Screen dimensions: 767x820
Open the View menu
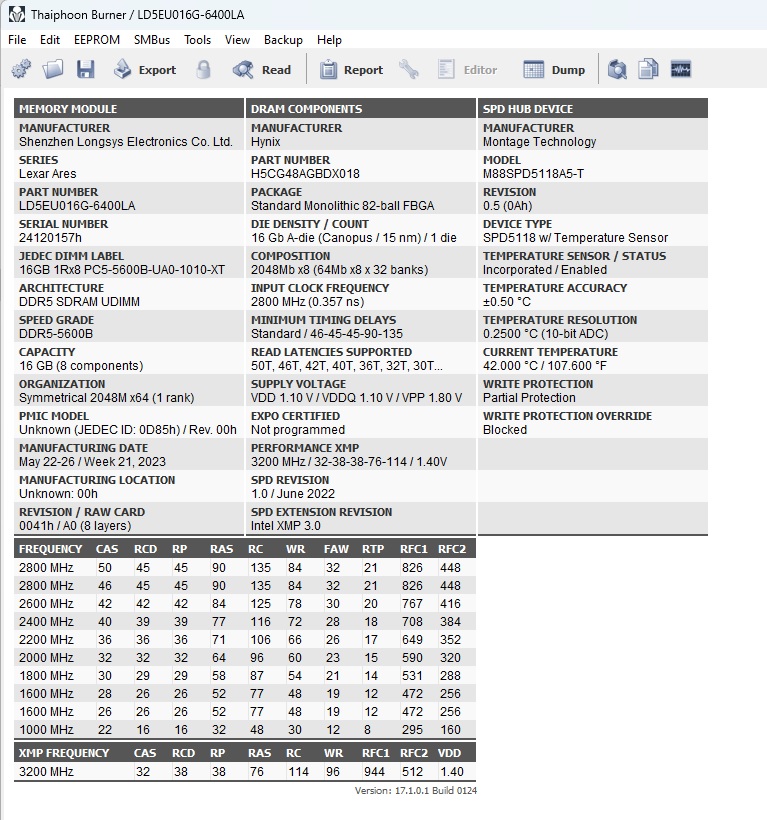click(237, 40)
